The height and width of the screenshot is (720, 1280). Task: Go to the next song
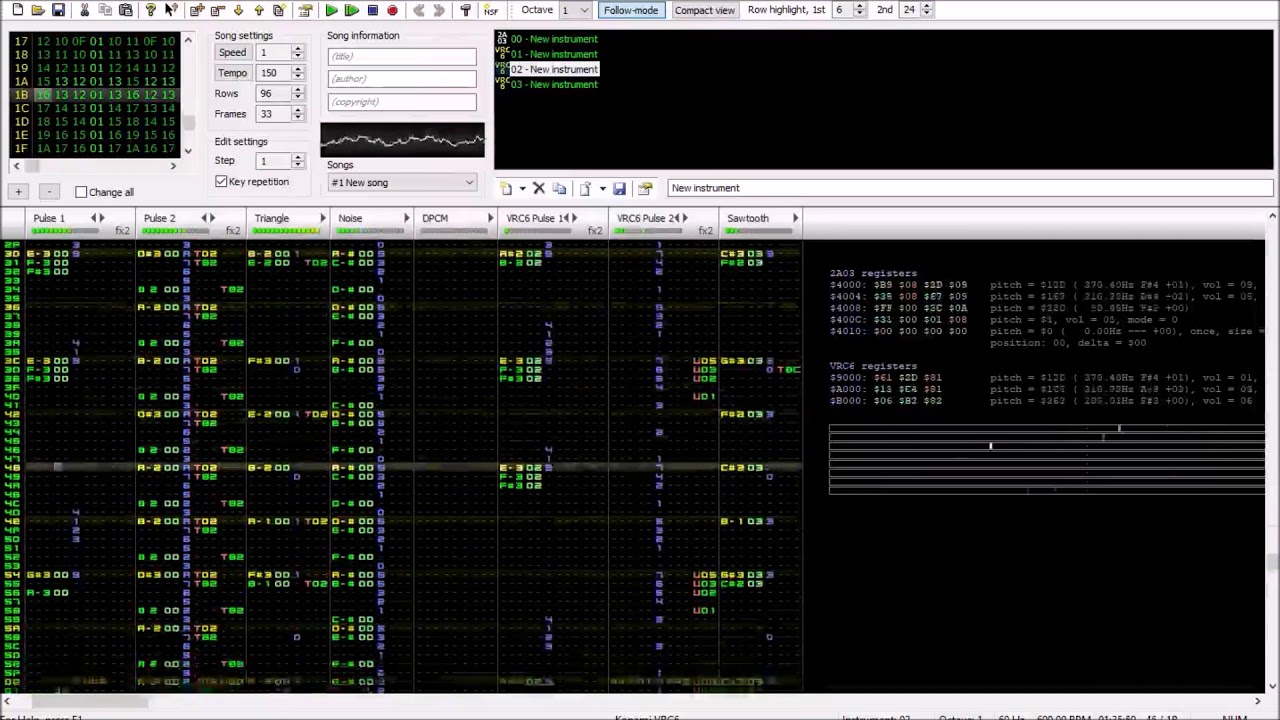[439, 10]
